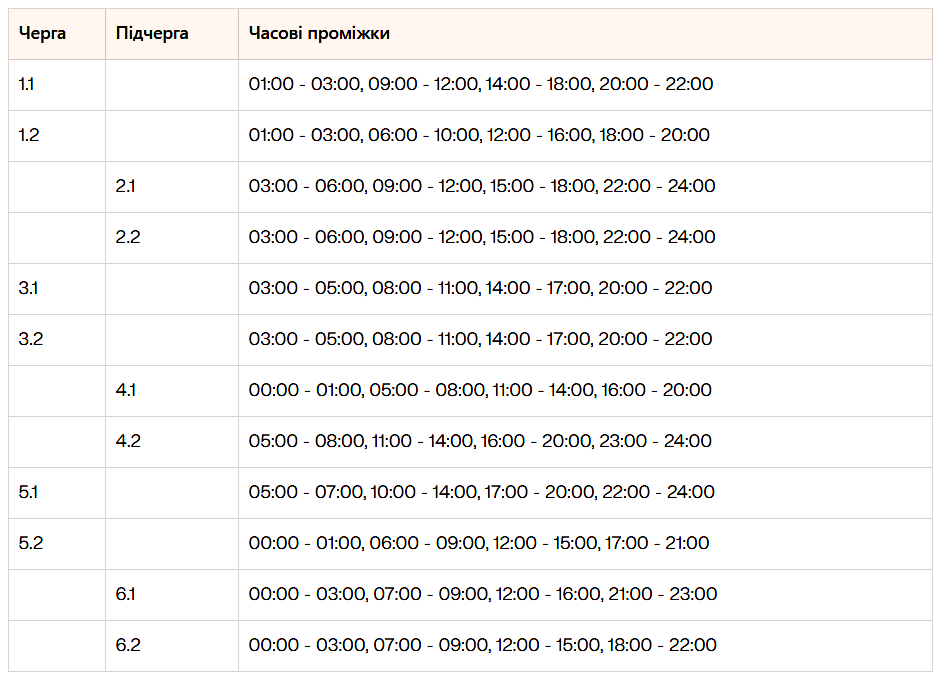Screen dimensions: 940x680
Task: Select the queue 5.2 label cell
Action: [x=30, y=543]
